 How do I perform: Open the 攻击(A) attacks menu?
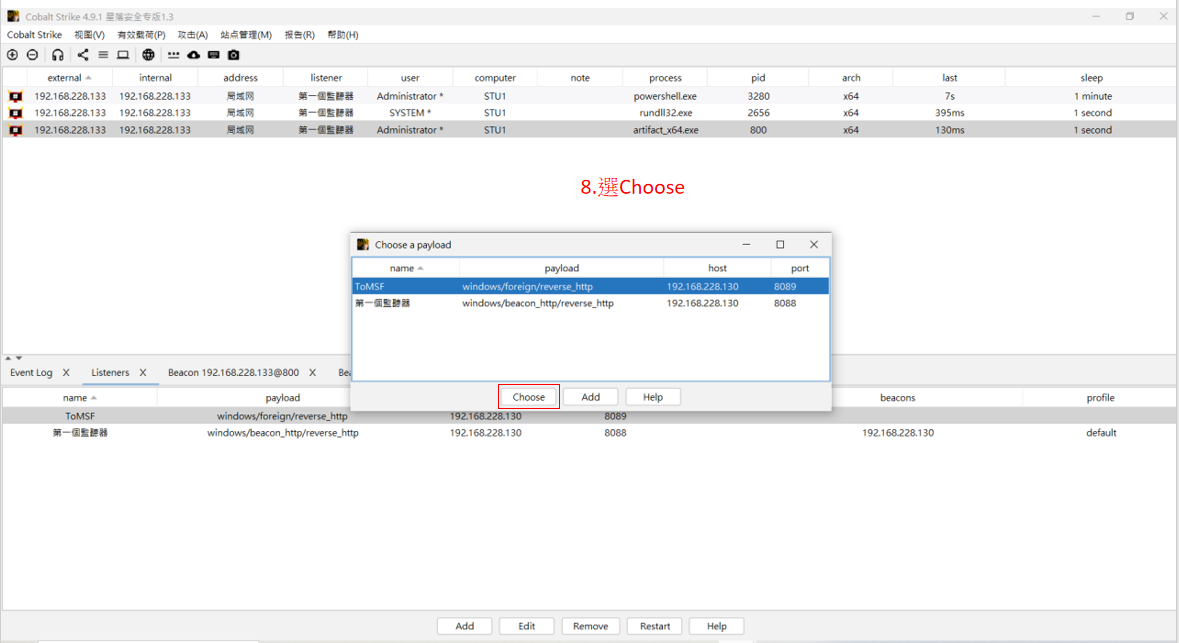point(192,35)
